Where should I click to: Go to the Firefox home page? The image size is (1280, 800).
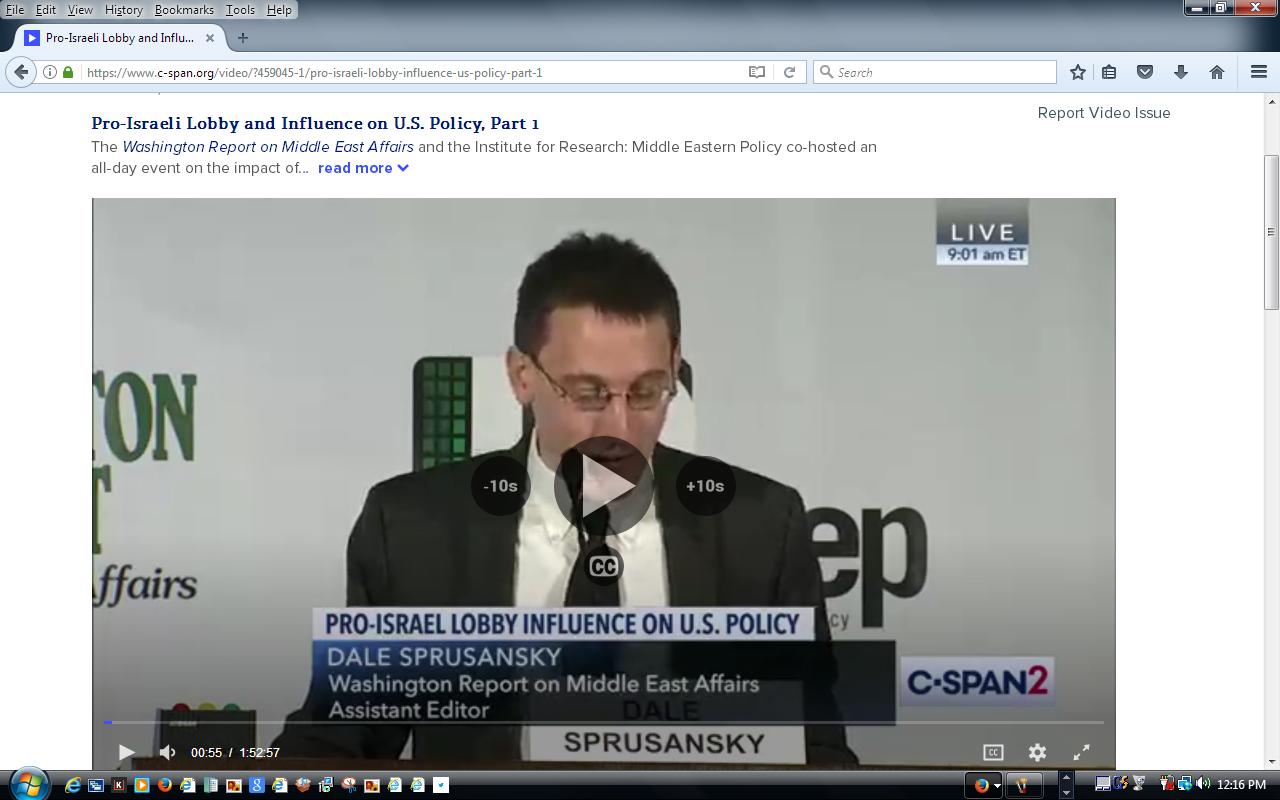(x=1217, y=72)
